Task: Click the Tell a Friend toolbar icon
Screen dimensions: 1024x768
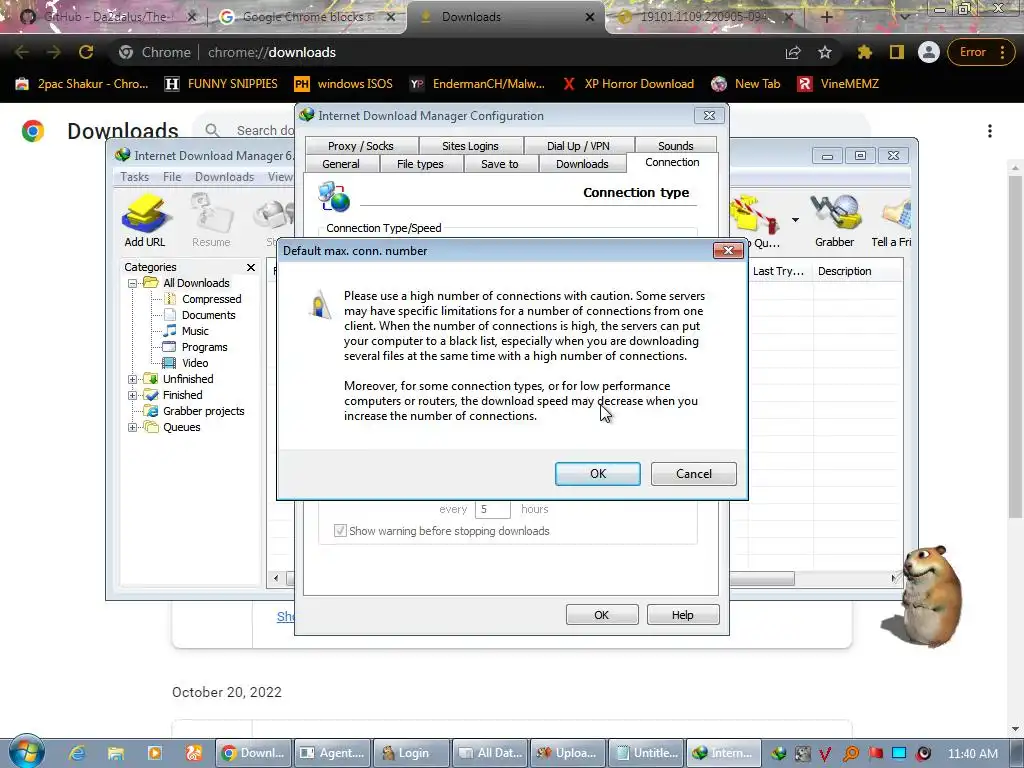Action: click(x=892, y=220)
